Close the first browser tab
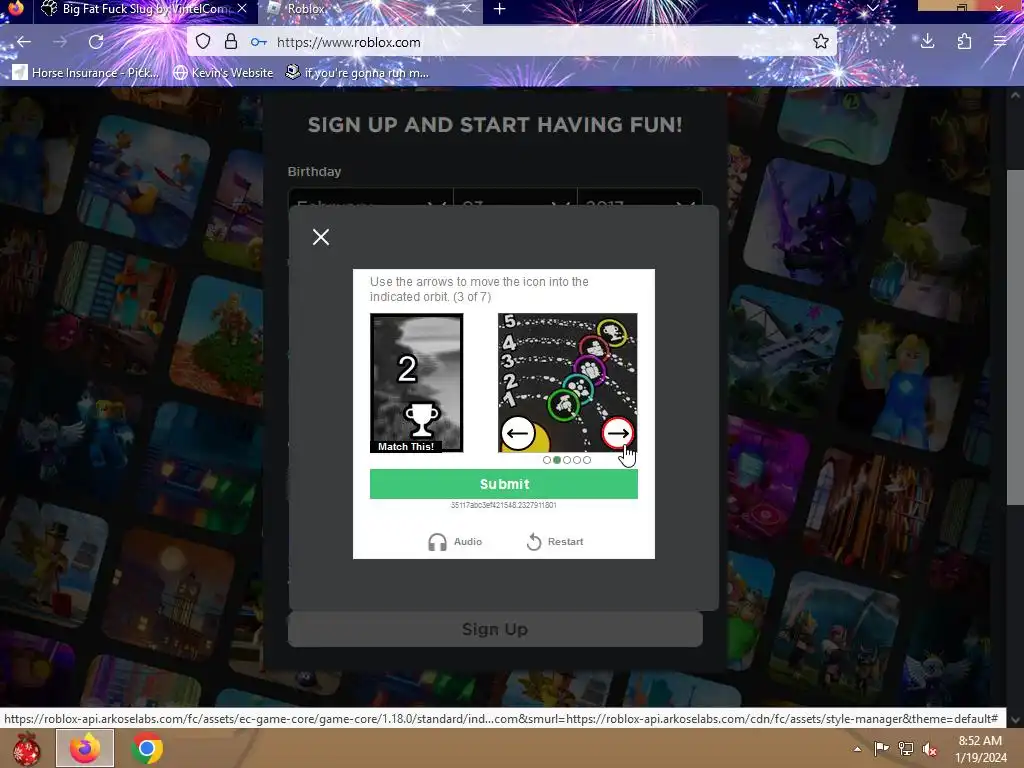 pos(242,8)
